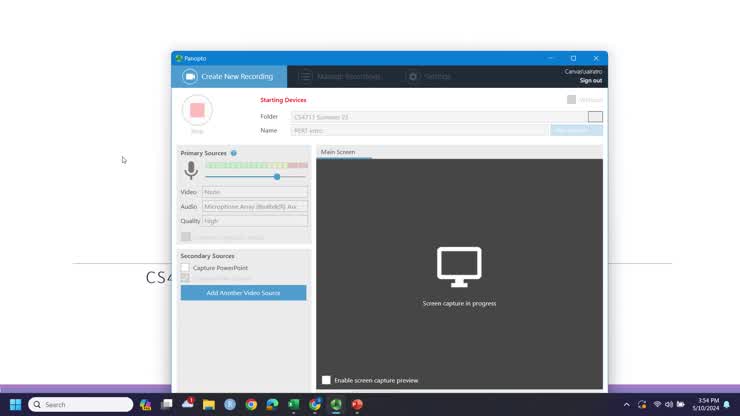Image resolution: width=740 pixels, height=416 pixels.
Task: Enable the Capture PowerPoint checkbox
Action: coord(185,268)
